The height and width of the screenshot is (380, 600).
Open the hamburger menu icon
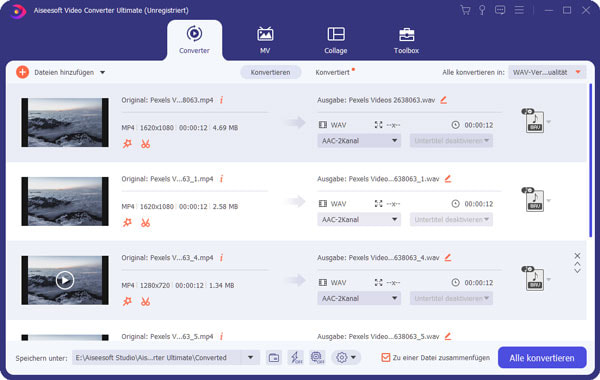tap(519, 10)
